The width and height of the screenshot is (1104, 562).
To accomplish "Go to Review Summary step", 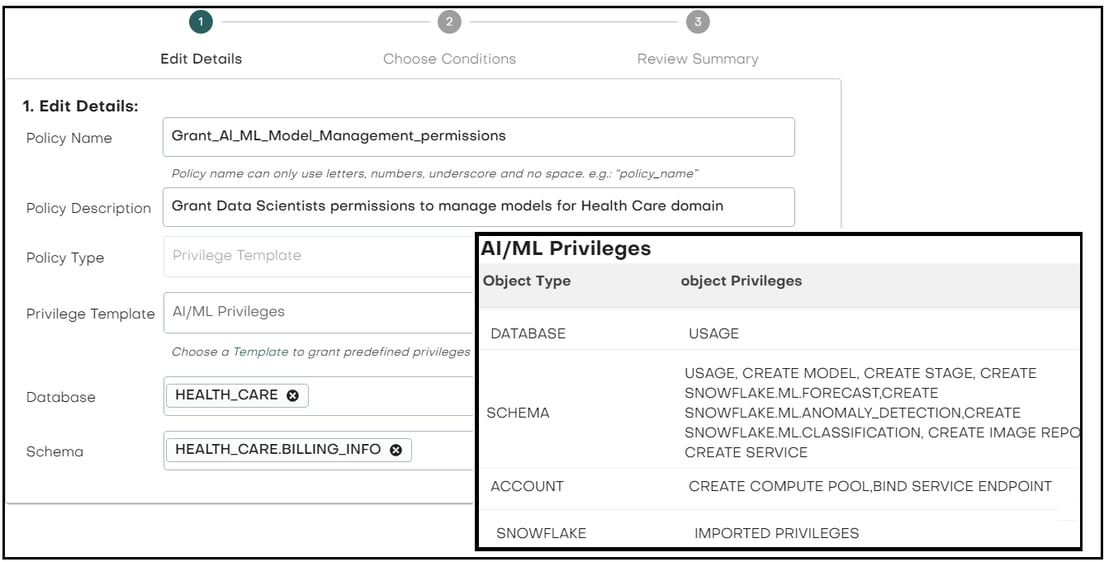I will point(698,59).
